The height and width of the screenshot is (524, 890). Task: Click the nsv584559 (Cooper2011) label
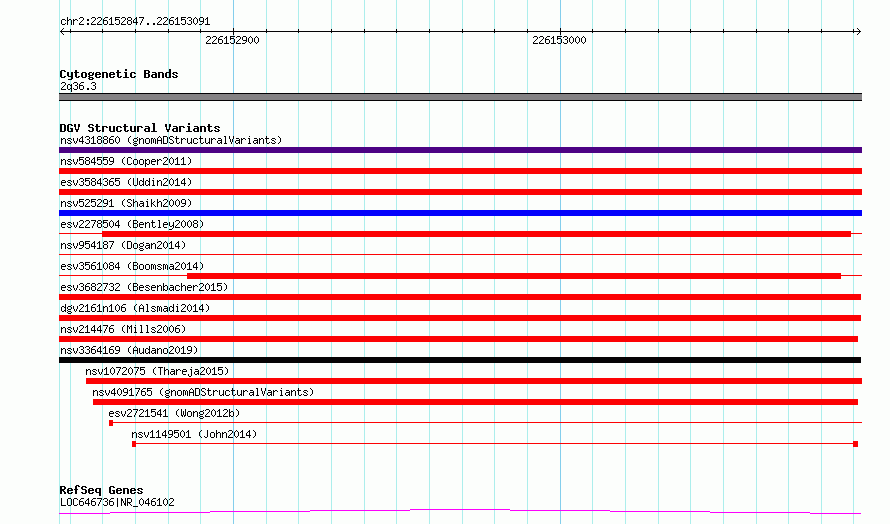[x=126, y=161]
